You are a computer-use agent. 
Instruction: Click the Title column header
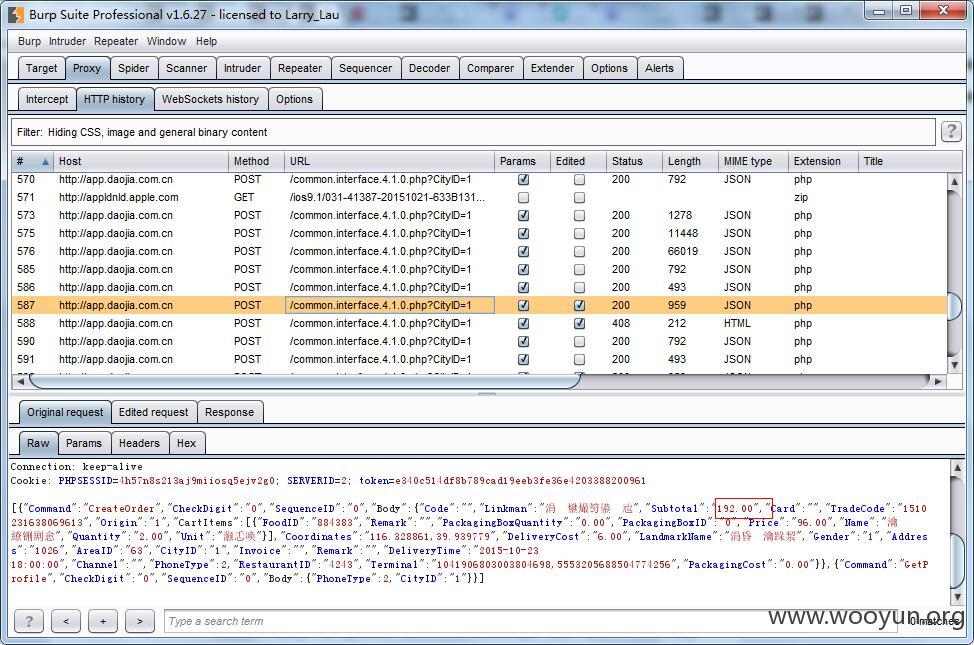point(909,162)
